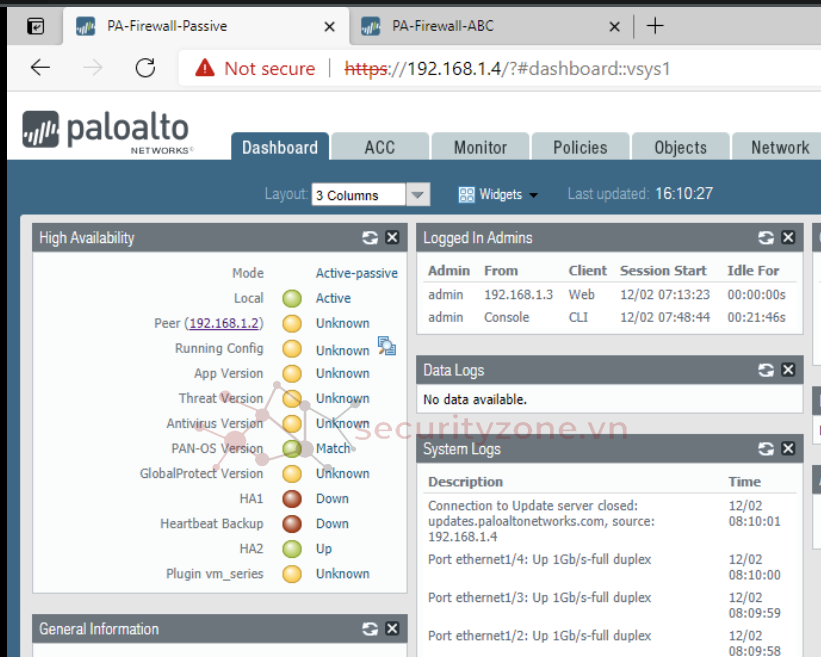
Task: Open the ACC tab
Action: [x=380, y=147]
